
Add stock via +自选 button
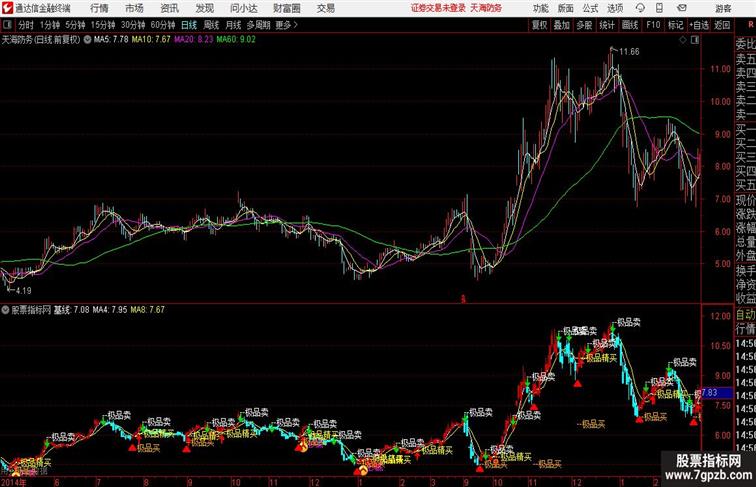(x=699, y=25)
